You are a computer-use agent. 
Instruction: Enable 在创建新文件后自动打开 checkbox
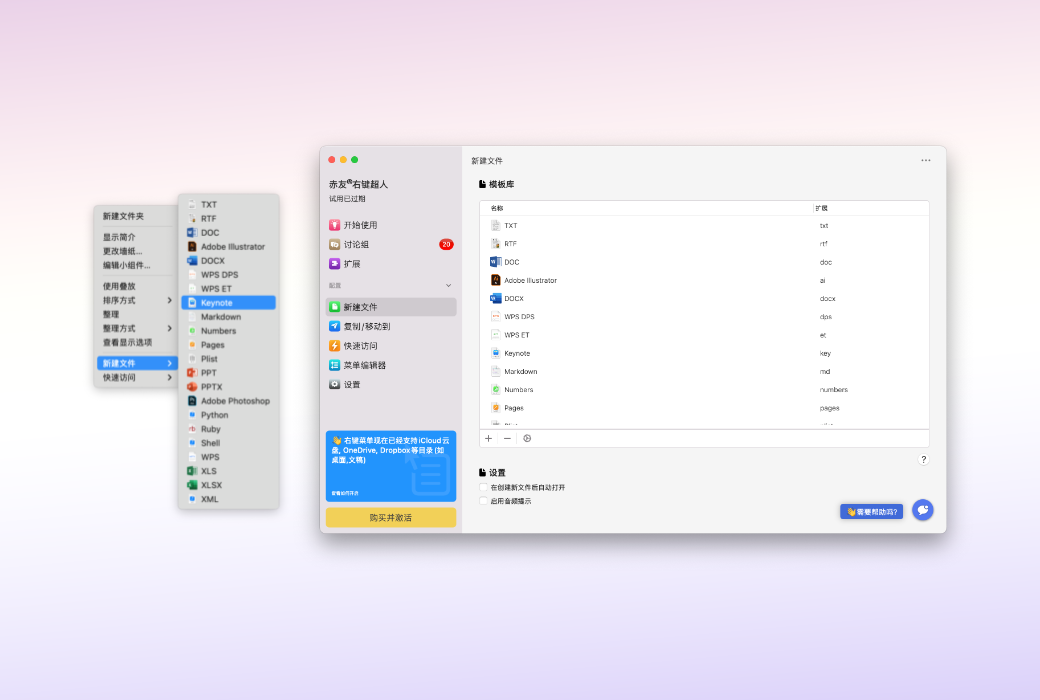484,487
